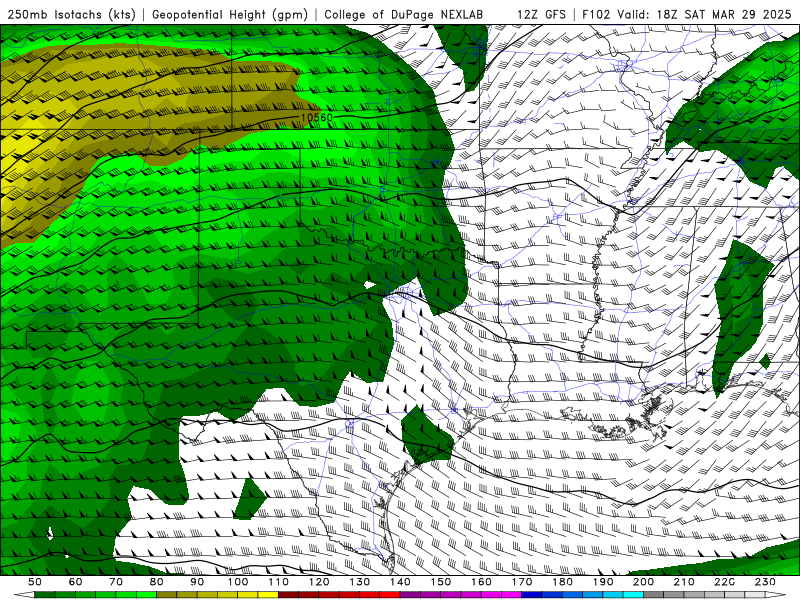Click the right arrow end of color bar
The image size is (800, 600).
tap(775, 595)
